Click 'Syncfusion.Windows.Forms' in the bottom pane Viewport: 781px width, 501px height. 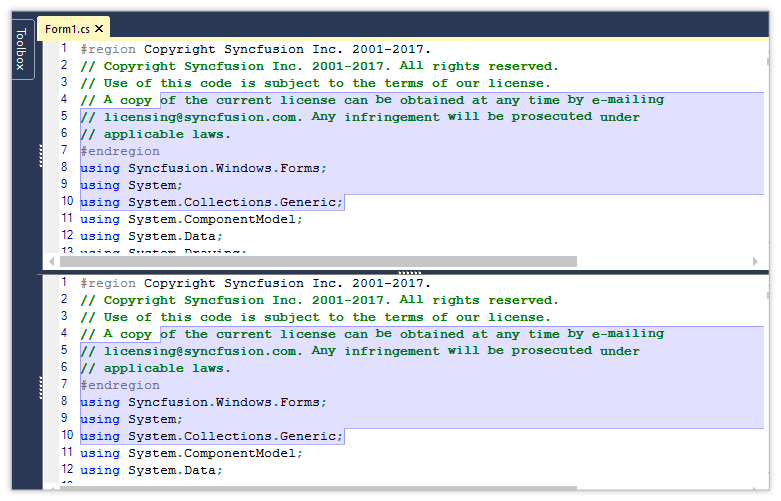point(226,402)
